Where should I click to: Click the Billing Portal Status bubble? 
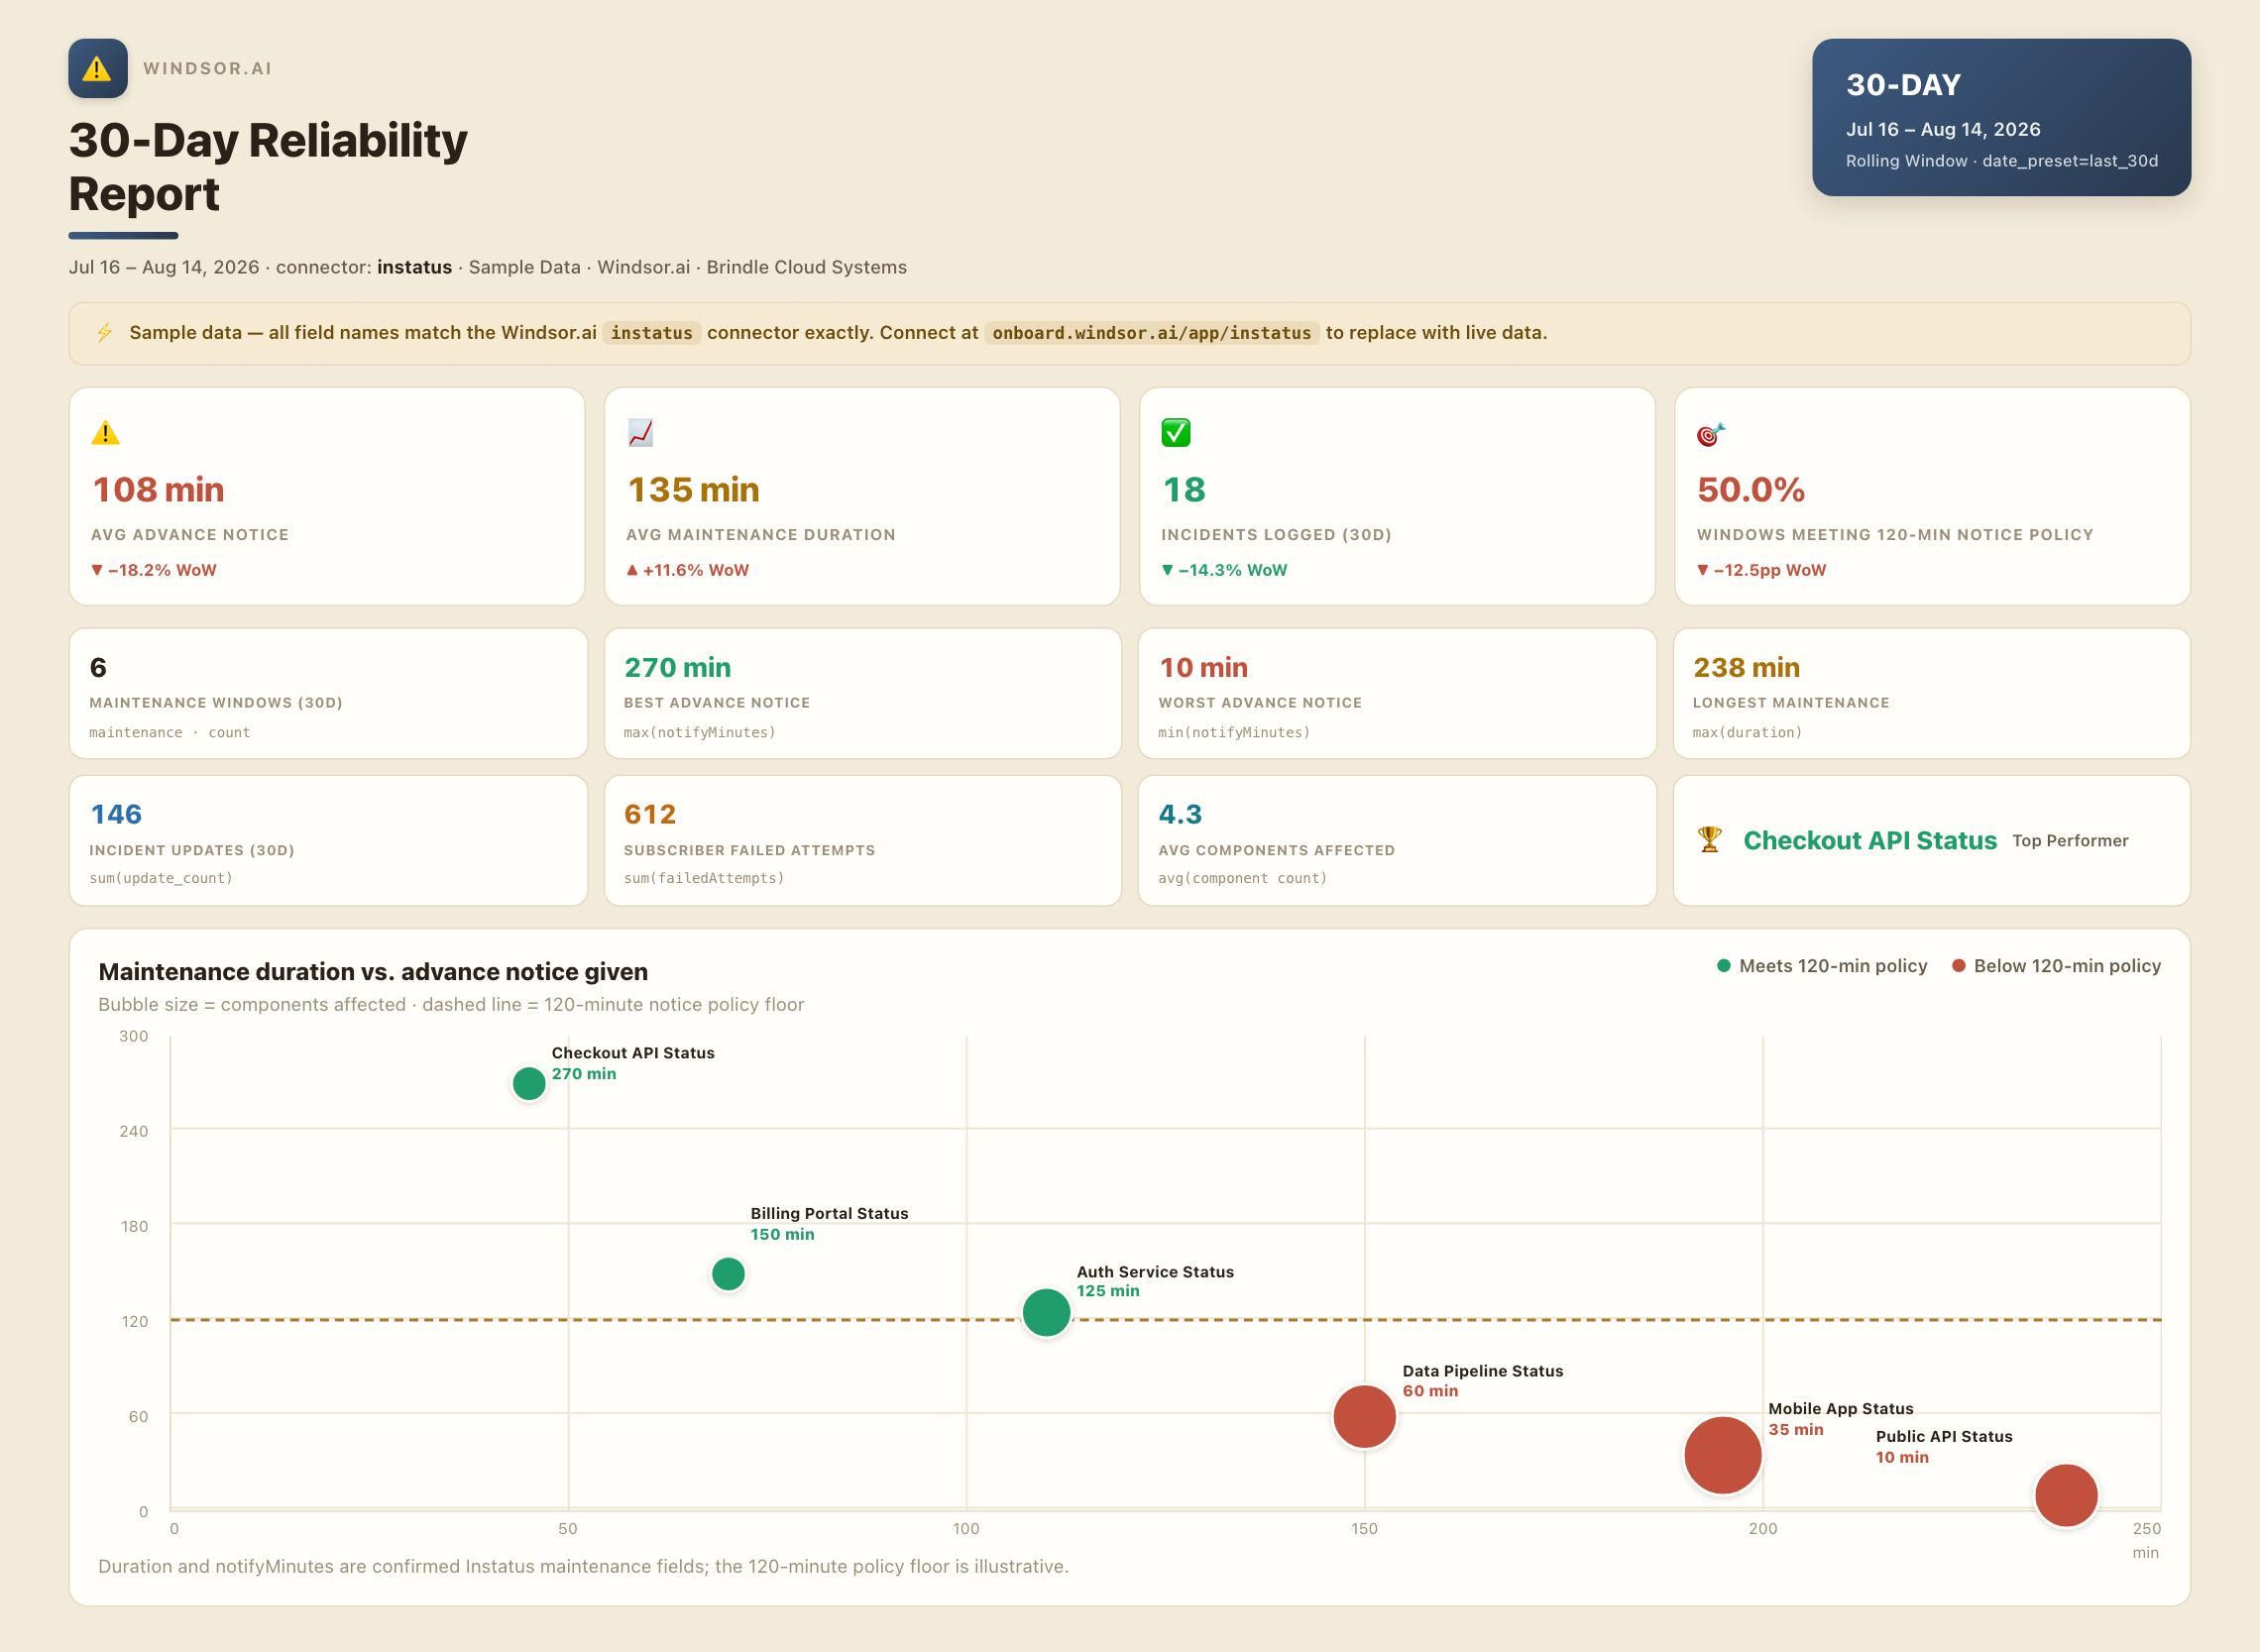pos(728,1273)
